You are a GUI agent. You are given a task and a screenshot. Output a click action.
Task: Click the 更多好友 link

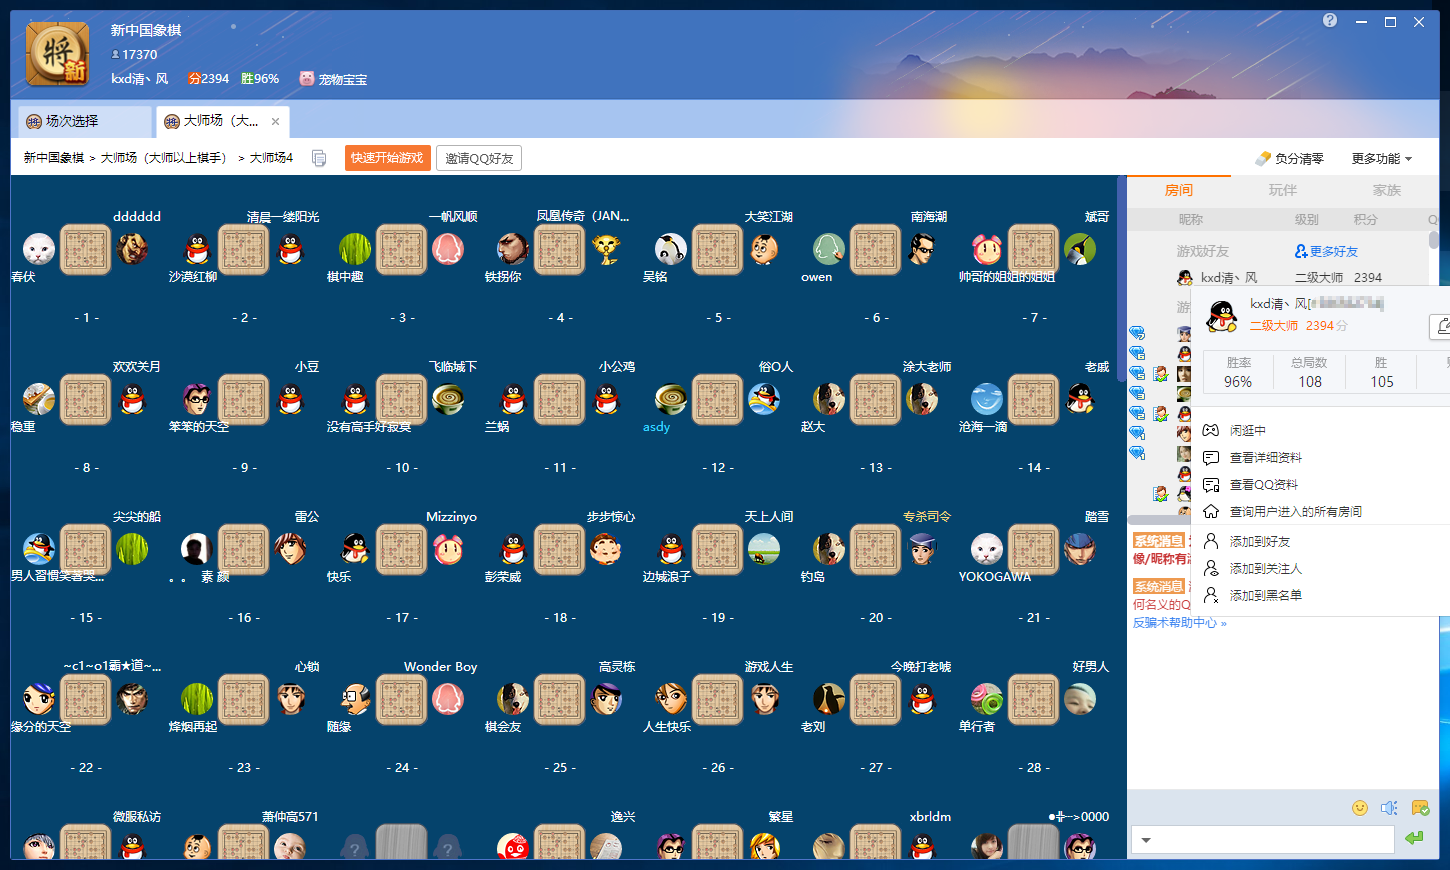pyautogui.click(x=1334, y=251)
